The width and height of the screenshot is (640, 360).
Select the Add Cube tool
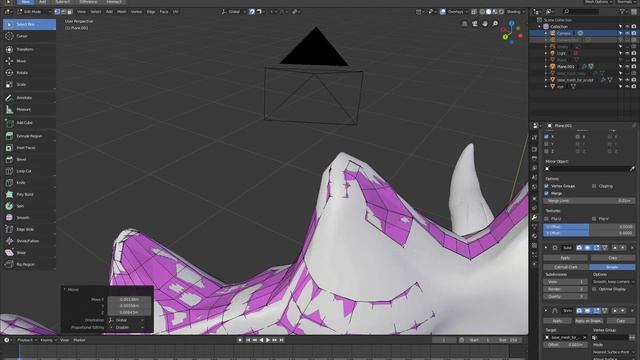tap(29, 123)
